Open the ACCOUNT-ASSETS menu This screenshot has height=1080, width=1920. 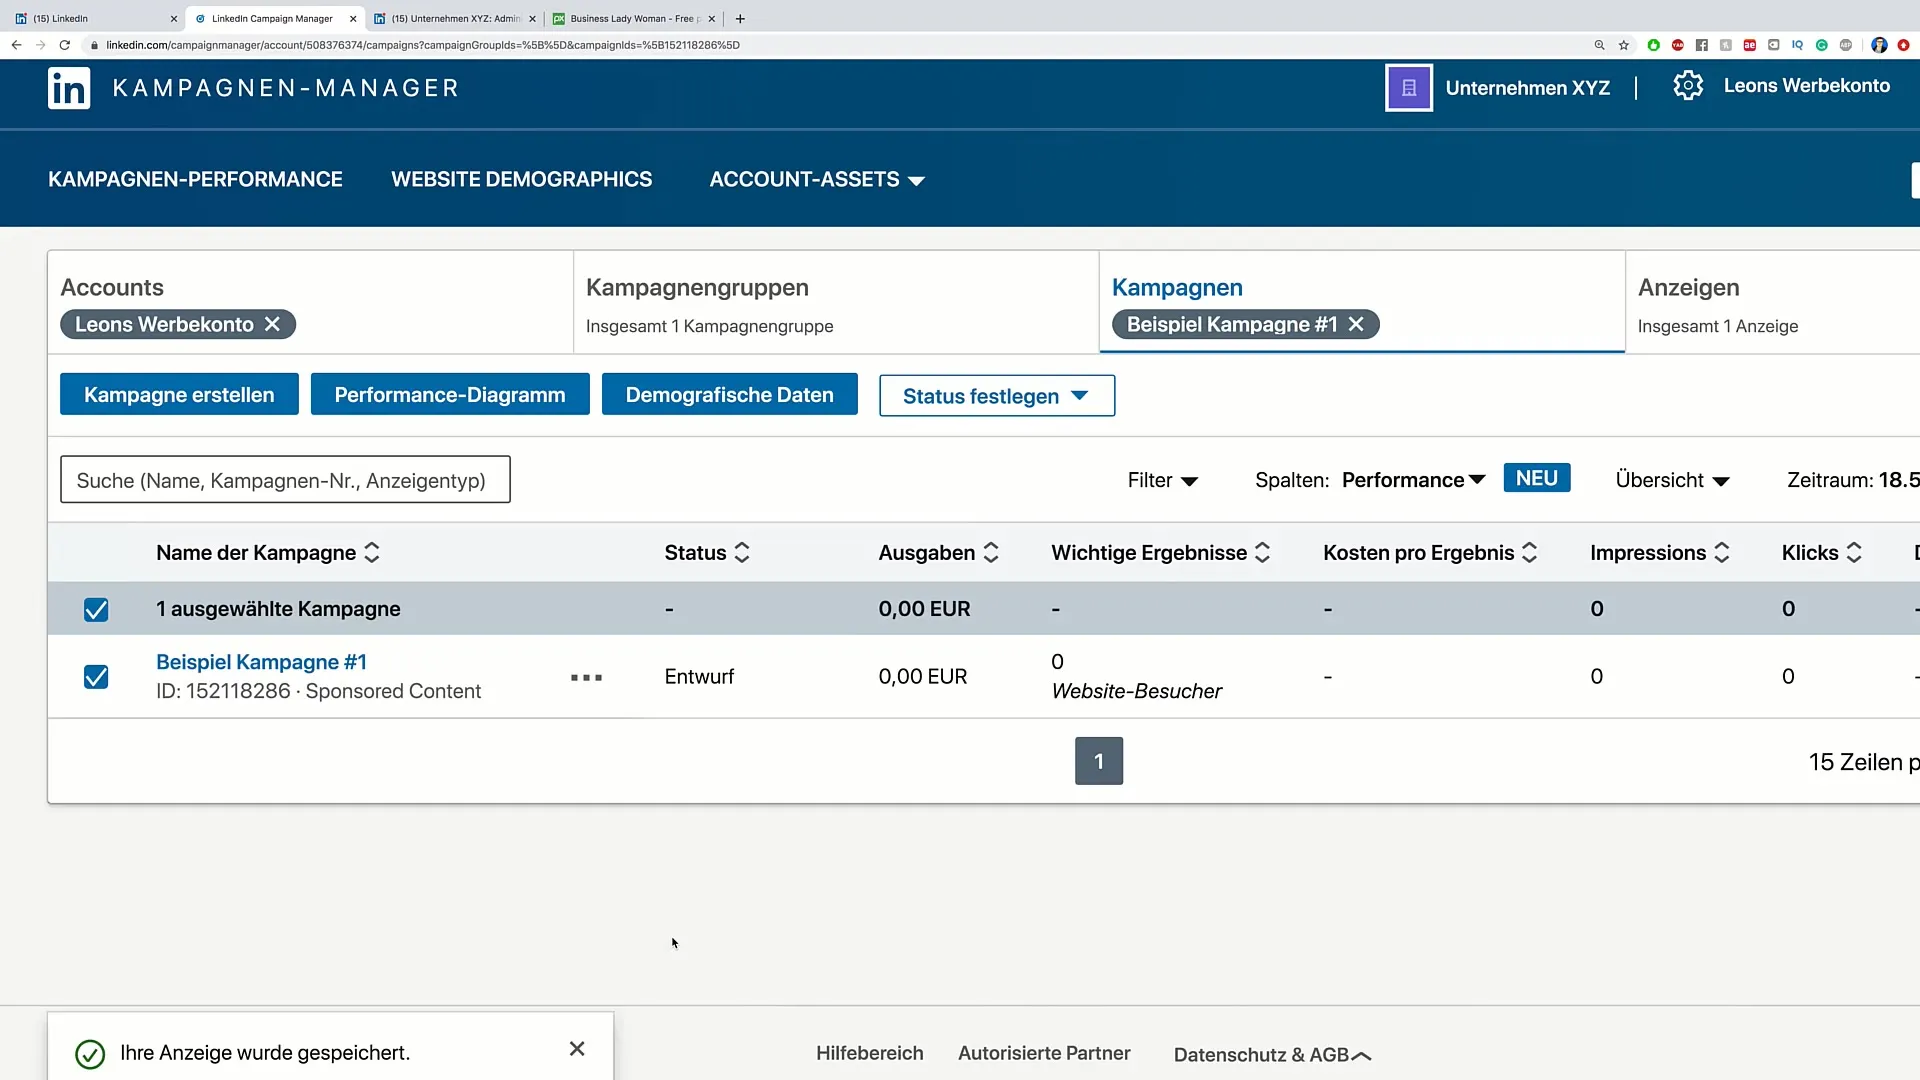[x=817, y=180]
